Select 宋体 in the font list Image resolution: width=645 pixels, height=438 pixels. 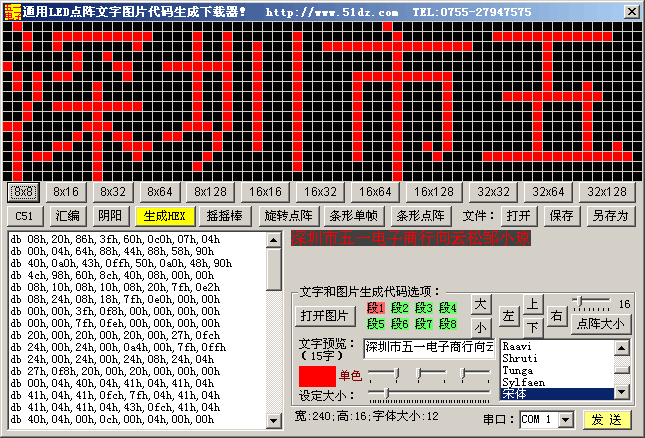[555, 394]
